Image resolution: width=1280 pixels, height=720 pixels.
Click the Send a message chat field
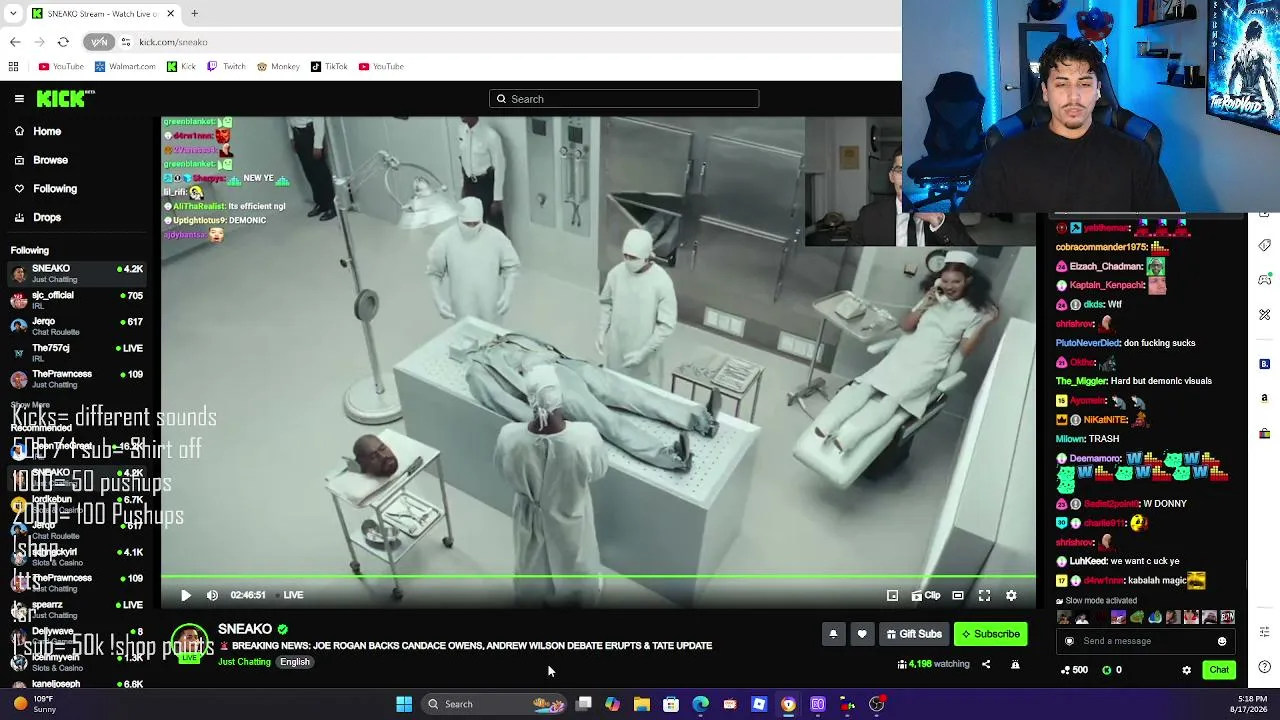[1146, 641]
